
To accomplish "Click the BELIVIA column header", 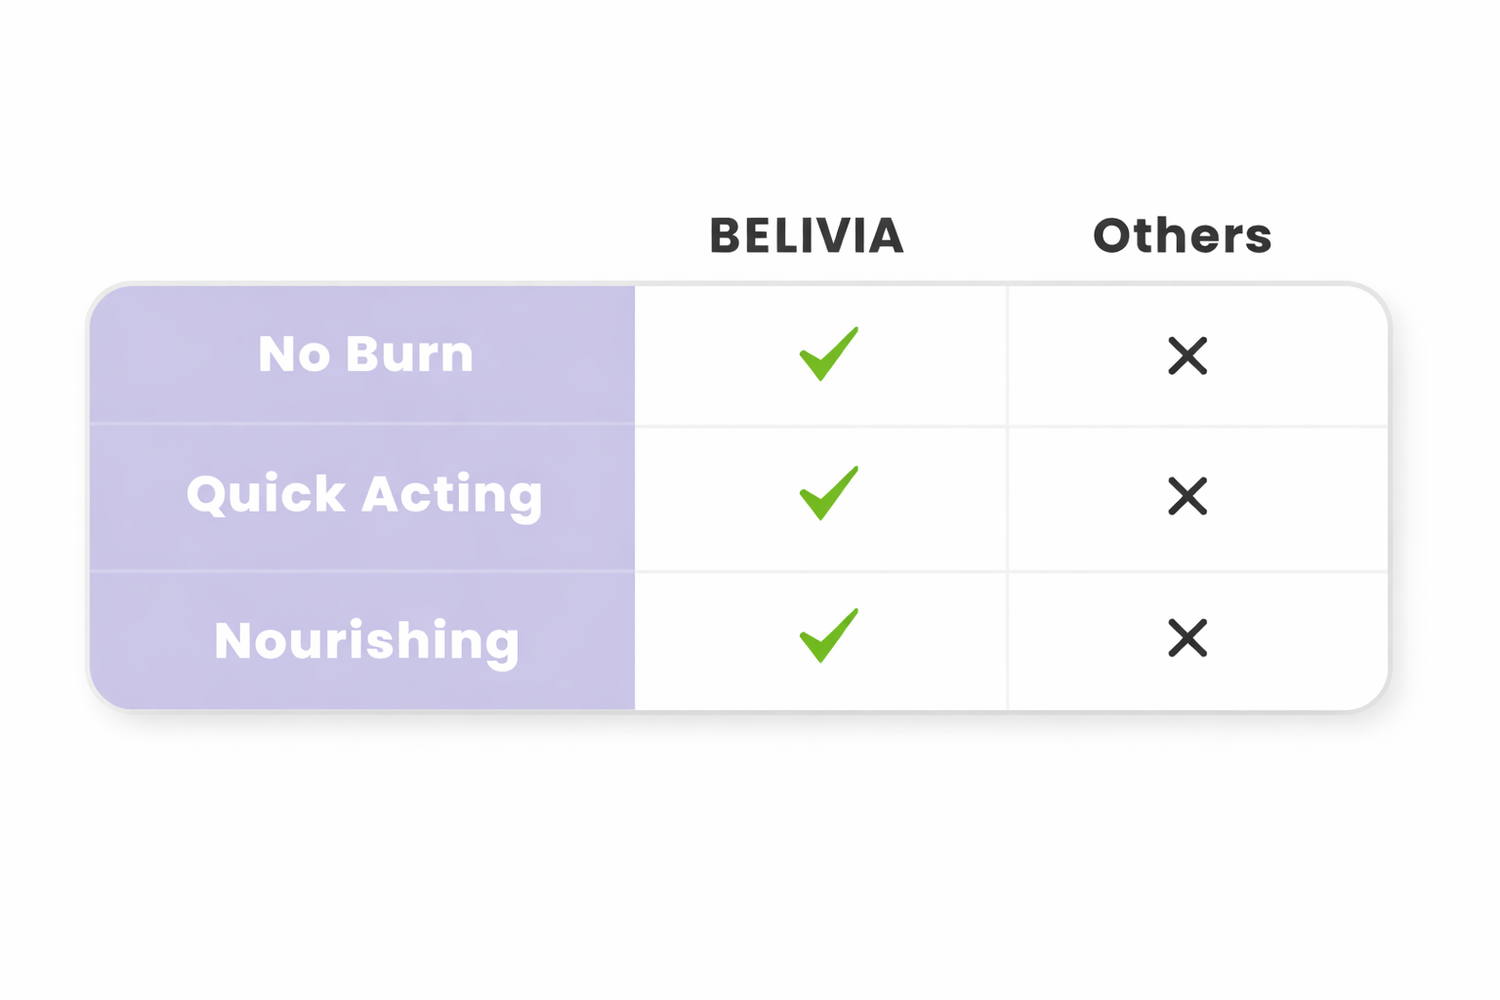I will [x=806, y=237].
